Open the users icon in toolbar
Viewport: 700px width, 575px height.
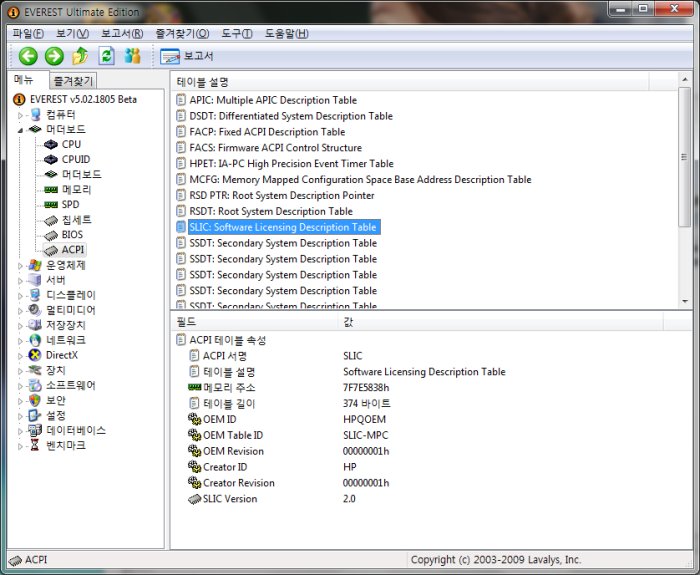pyautogui.click(x=133, y=55)
